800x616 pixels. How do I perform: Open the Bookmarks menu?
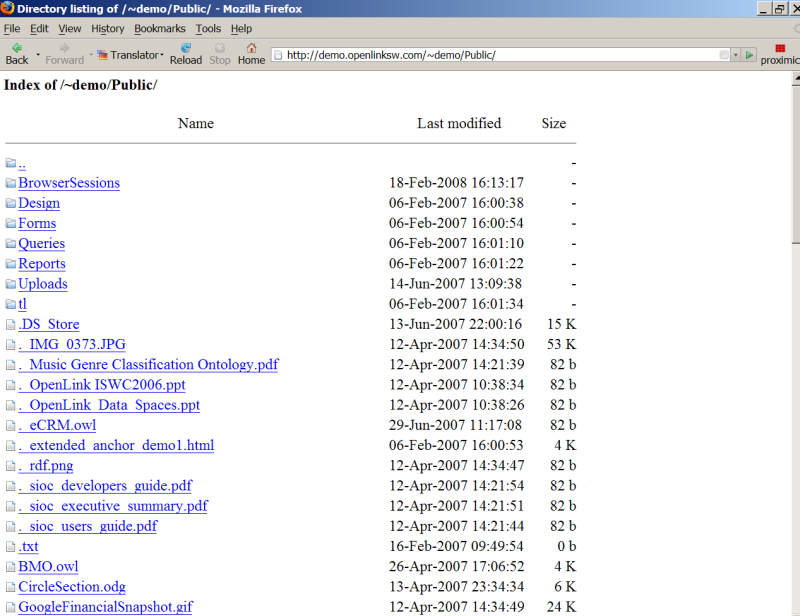[159, 29]
